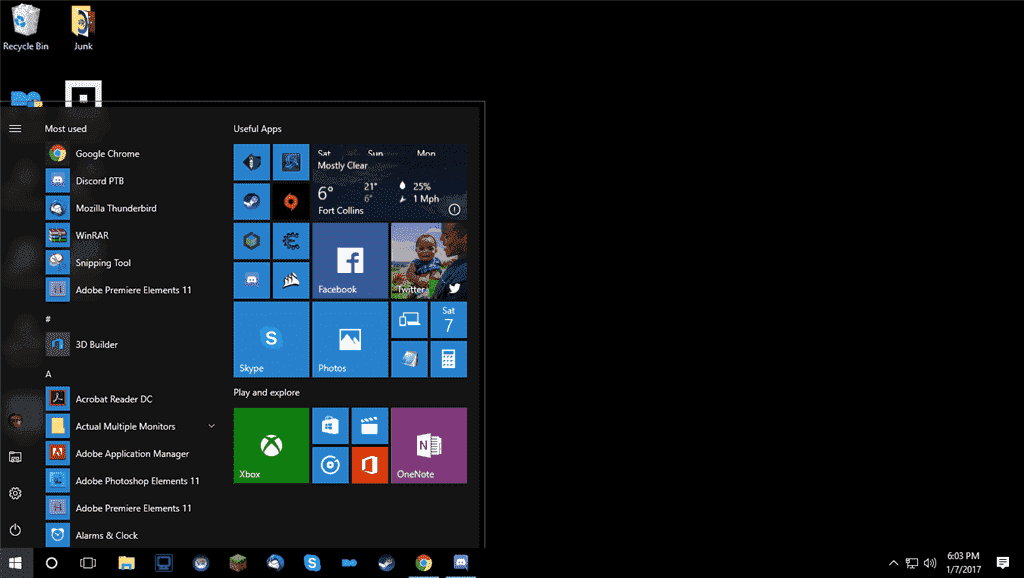Screen dimensions: 1024x578
Task: Show hidden system tray icons chevron
Action: coord(893,563)
